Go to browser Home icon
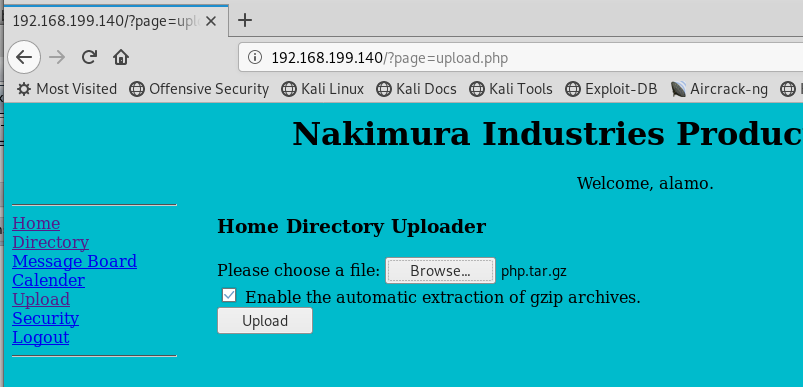 (121, 57)
